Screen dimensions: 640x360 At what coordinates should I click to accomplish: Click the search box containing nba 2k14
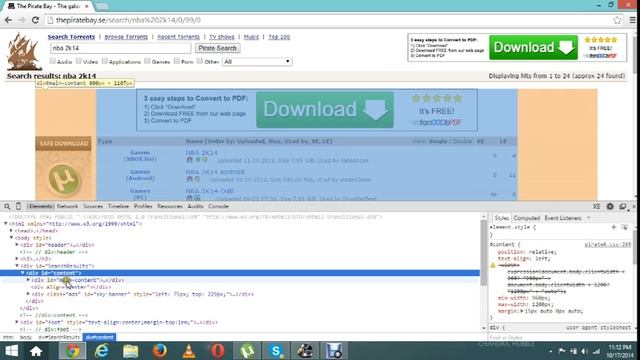(x=120, y=48)
